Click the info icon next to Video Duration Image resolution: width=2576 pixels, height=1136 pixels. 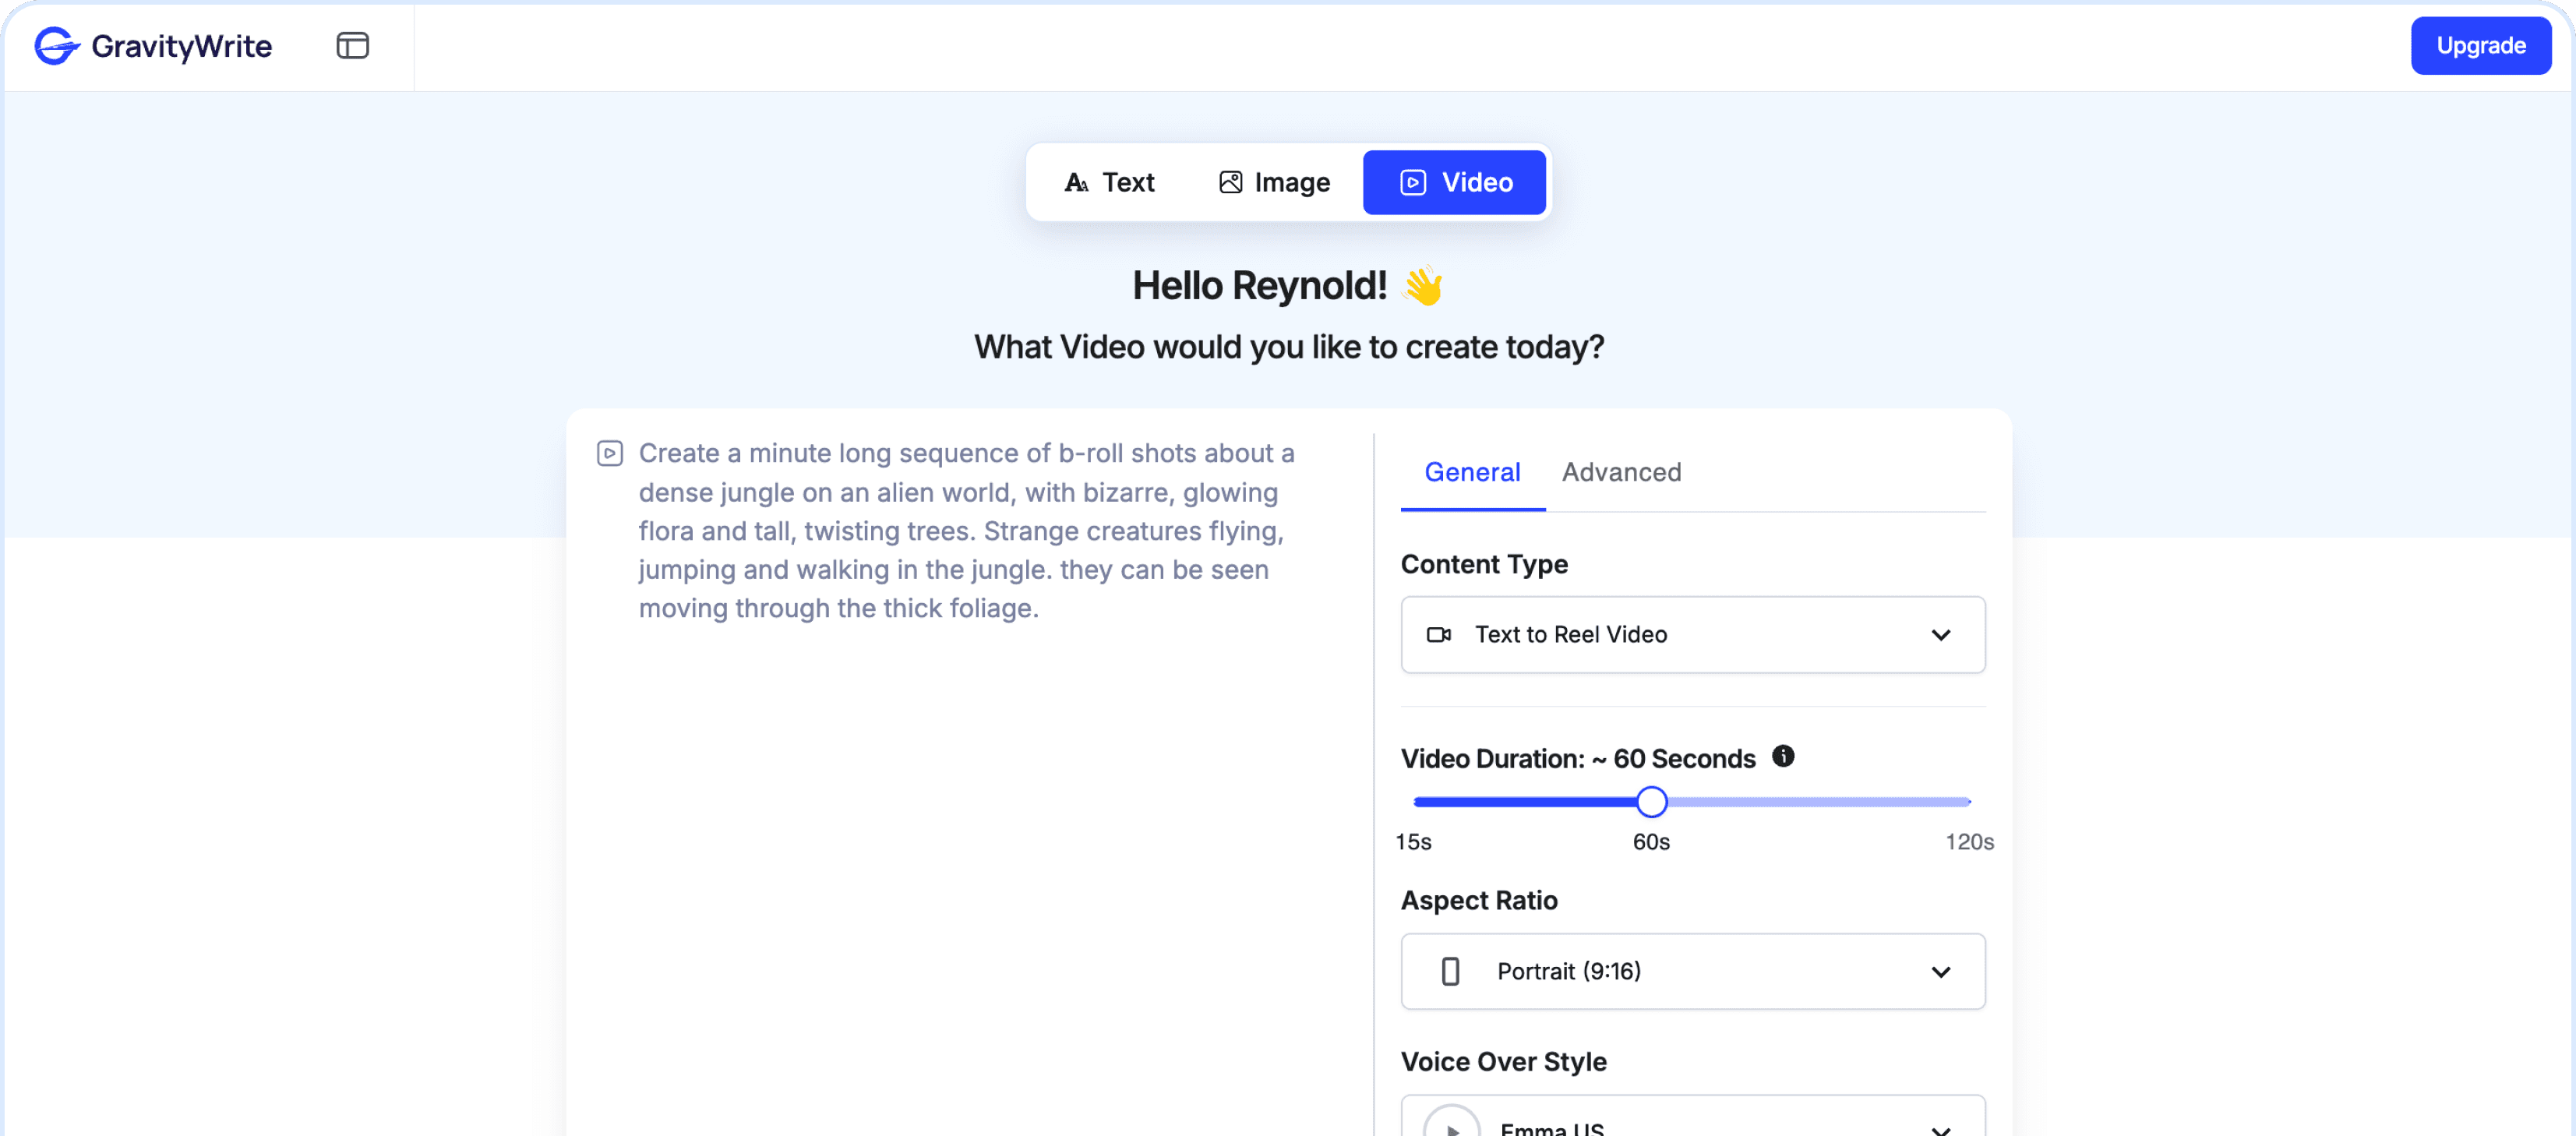pyautogui.click(x=1783, y=756)
